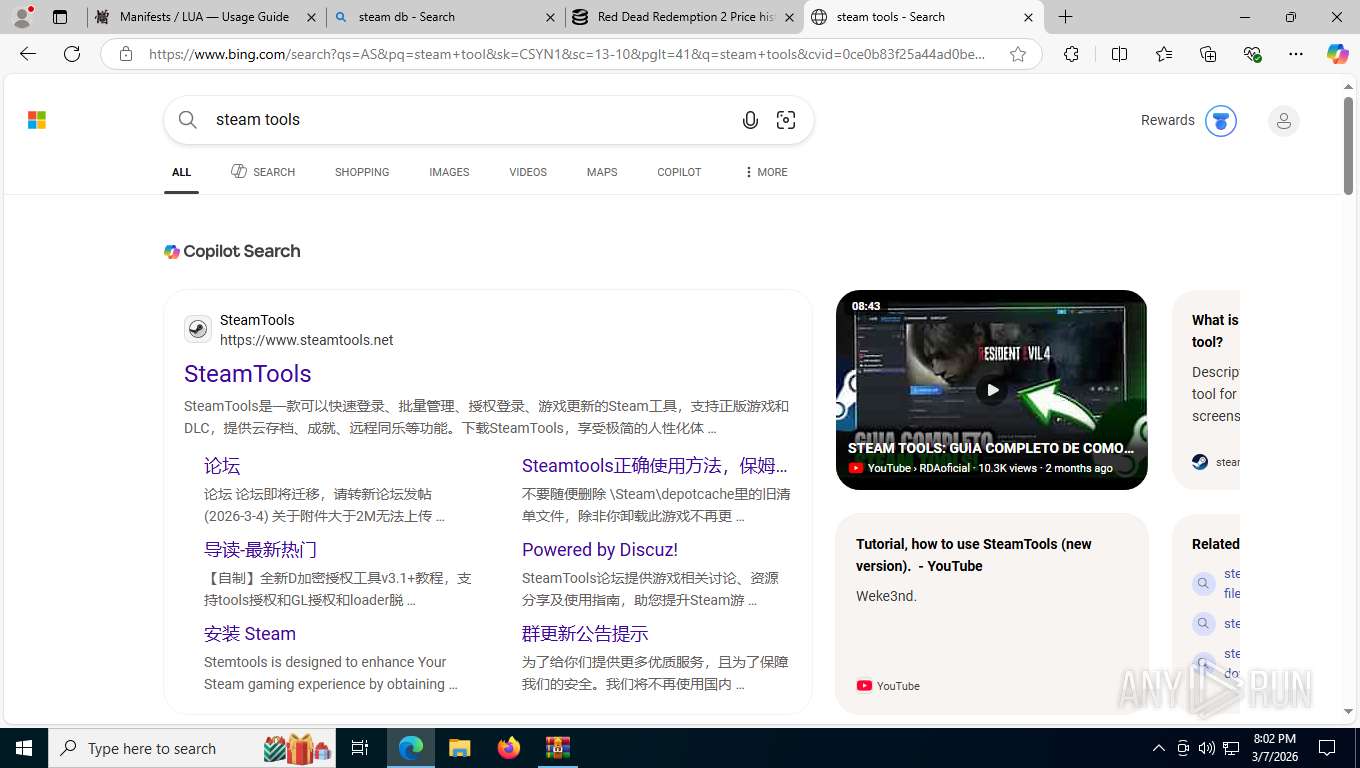Open the www.steamtools.net URL link
The height and width of the screenshot is (768, 1360).
(307, 340)
